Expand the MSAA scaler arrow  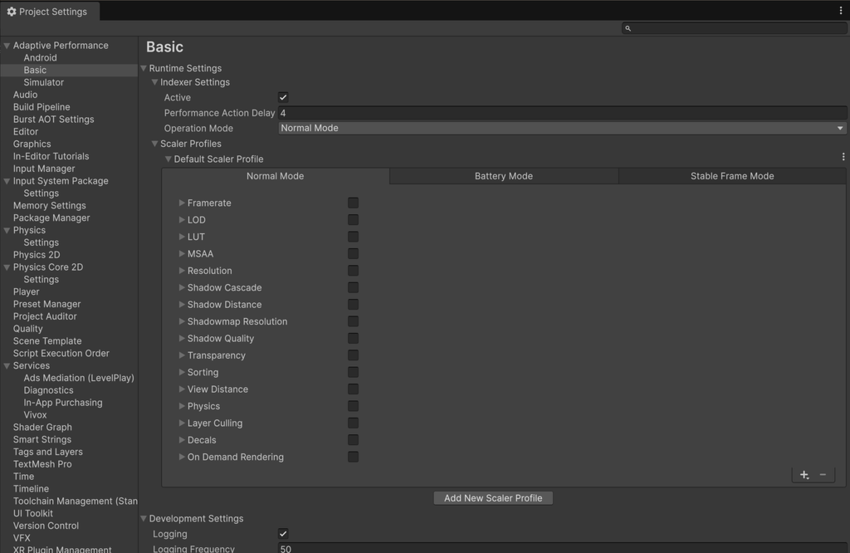click(x=182, y=254)
